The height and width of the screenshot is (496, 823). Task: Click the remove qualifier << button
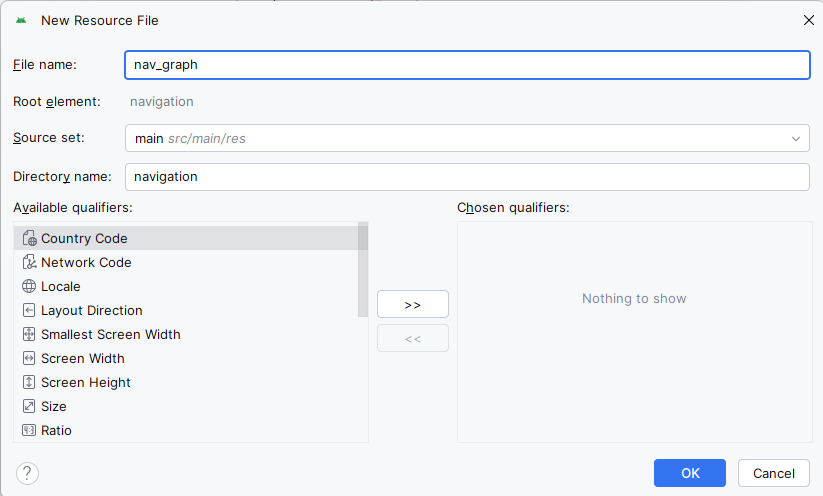pos(412,338)
